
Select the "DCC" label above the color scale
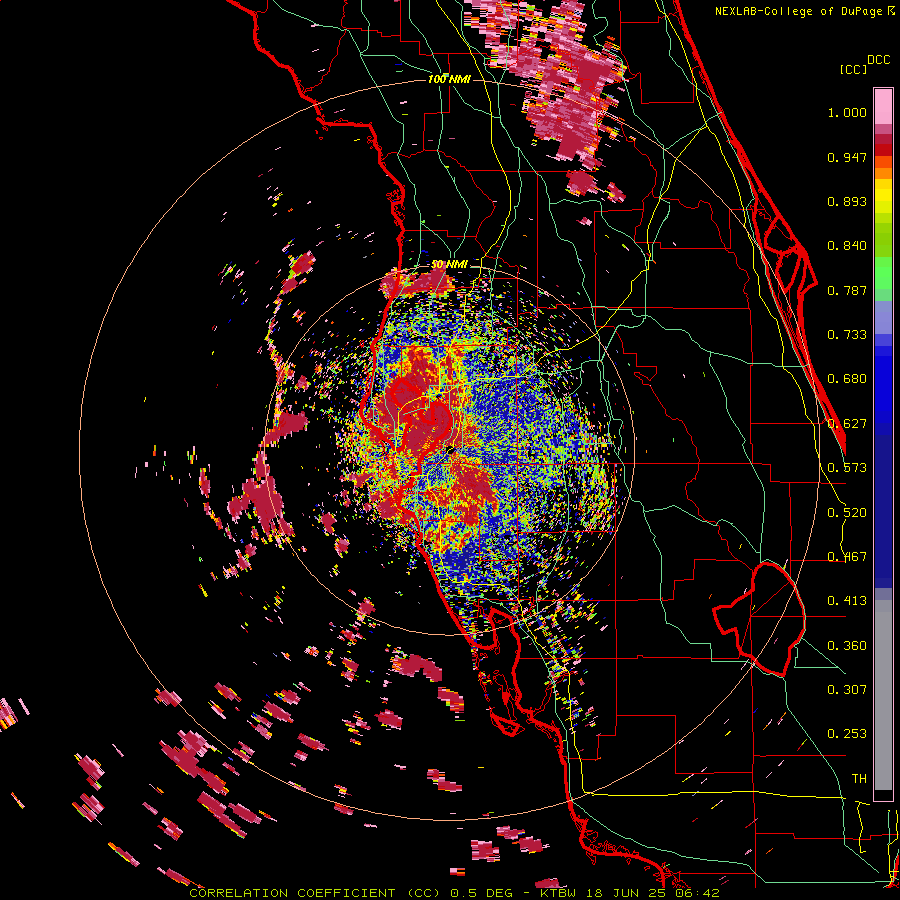879,60
